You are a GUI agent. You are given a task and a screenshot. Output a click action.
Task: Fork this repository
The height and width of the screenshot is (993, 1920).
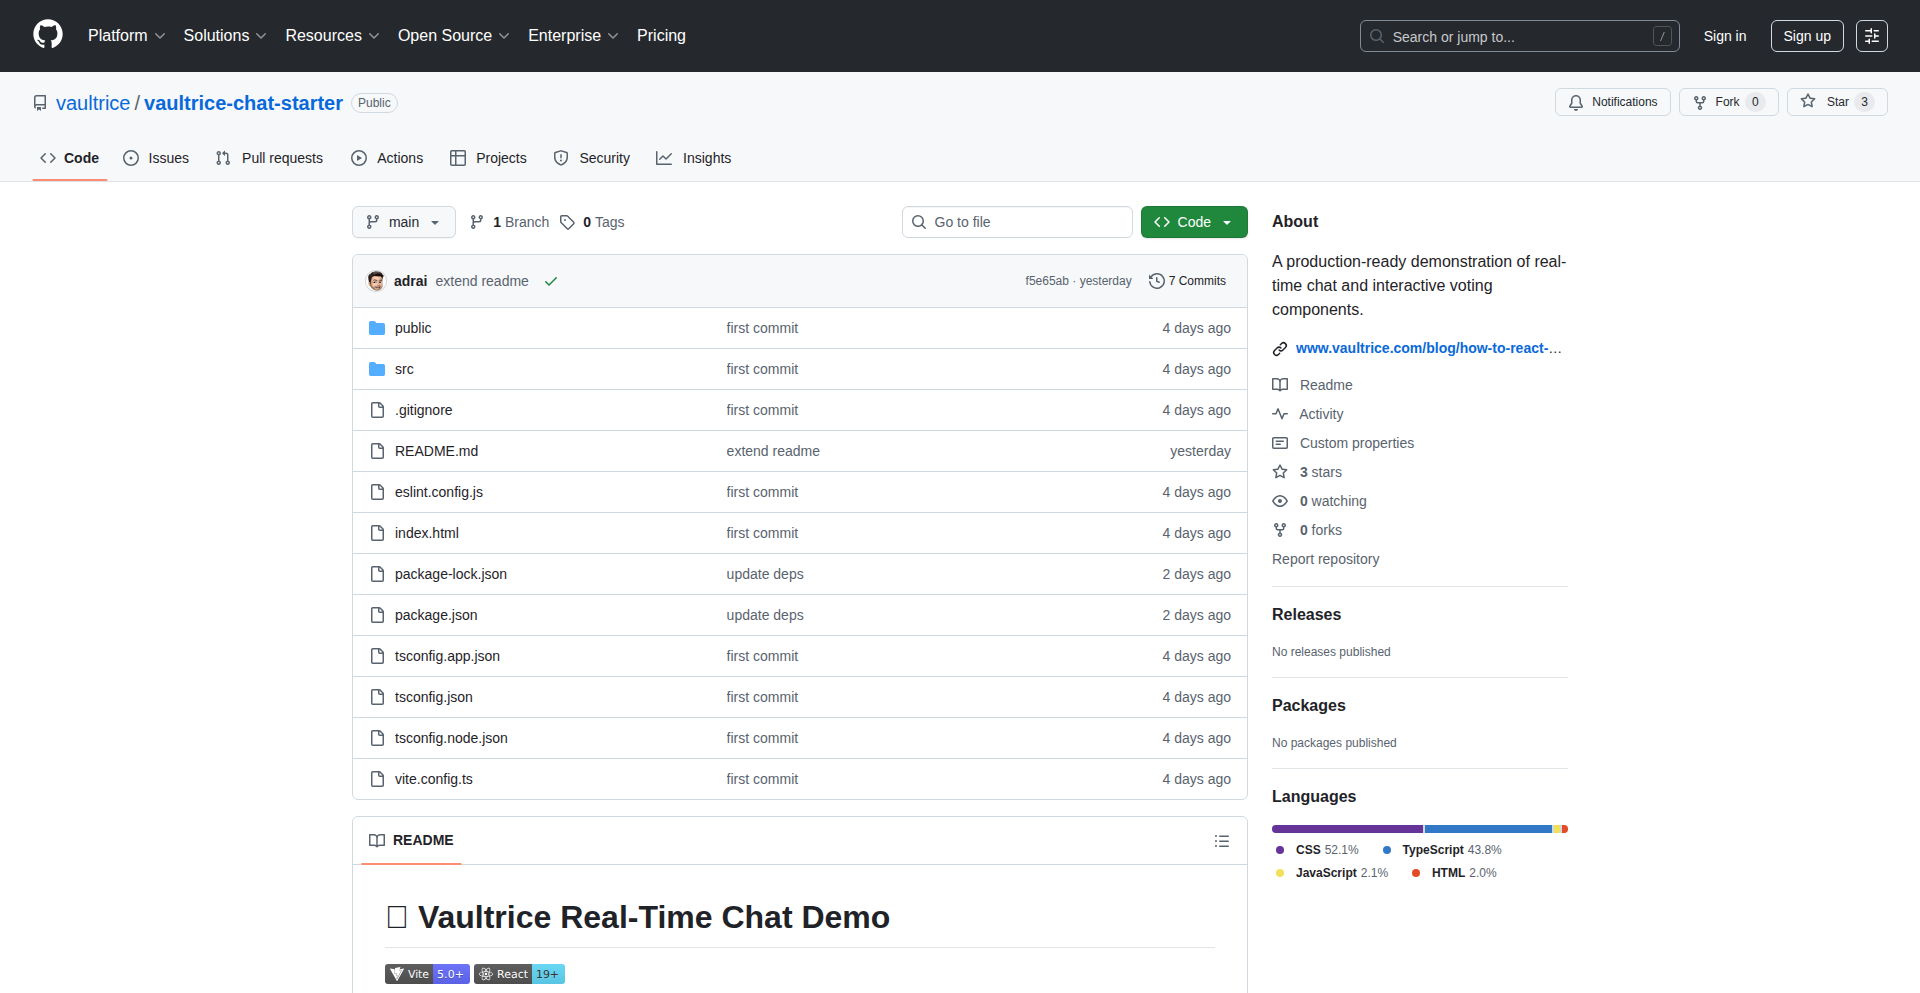(1727, 102)
